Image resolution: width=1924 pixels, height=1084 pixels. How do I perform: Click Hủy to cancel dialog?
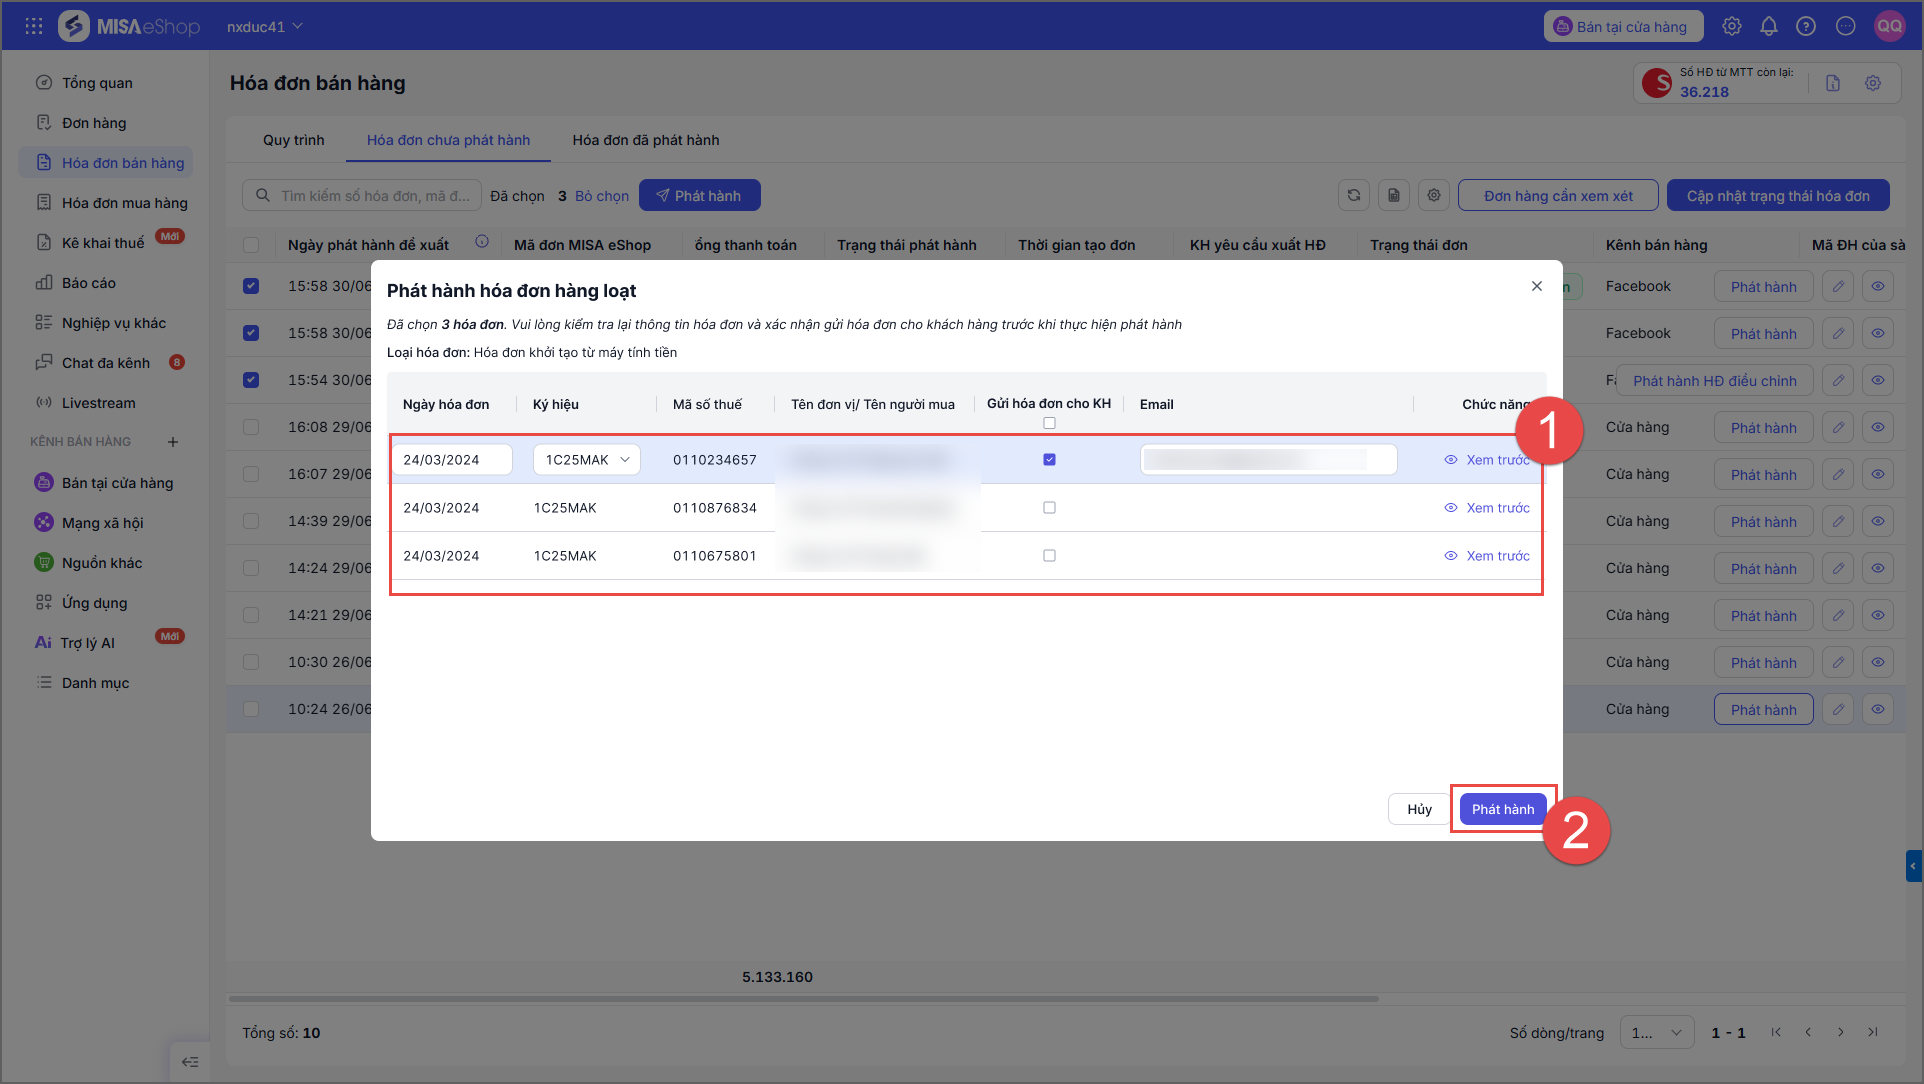pos(1419,809)
